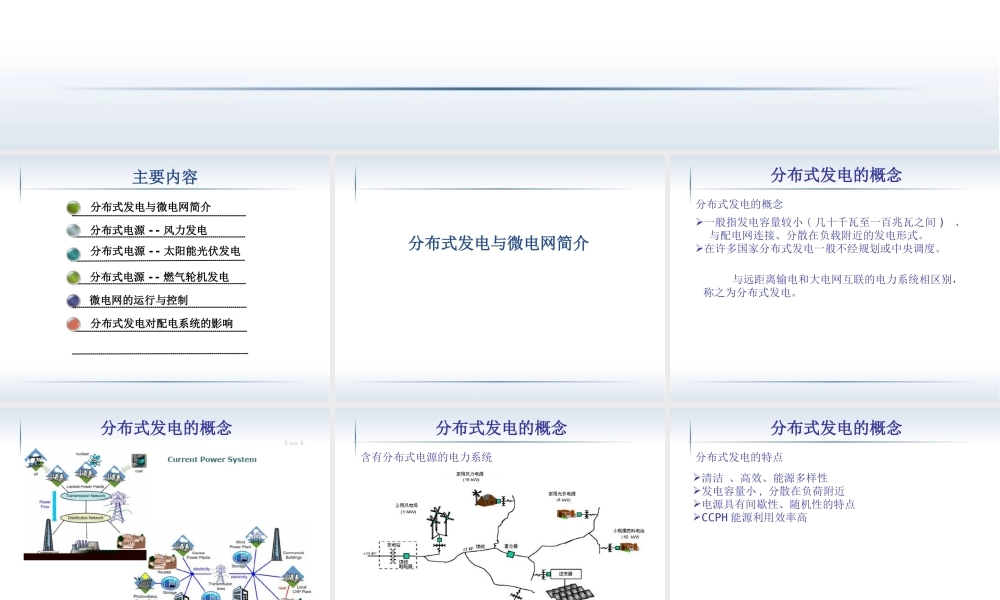Click the red bullet beside 分布式发电对配电系统的影响

click(73, 324)
